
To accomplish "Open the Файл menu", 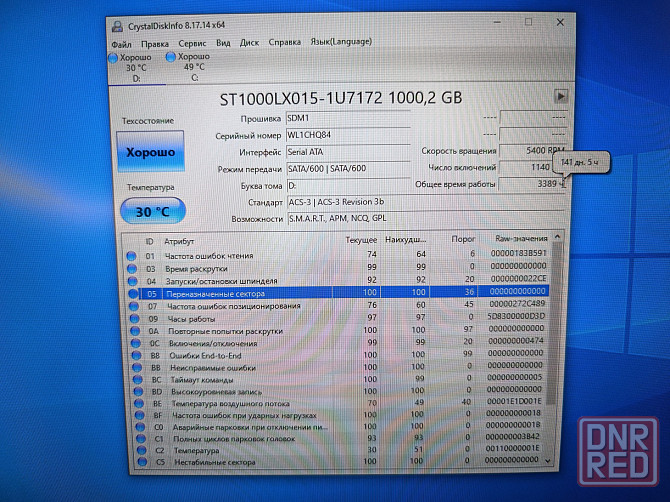I will point(122,43).
